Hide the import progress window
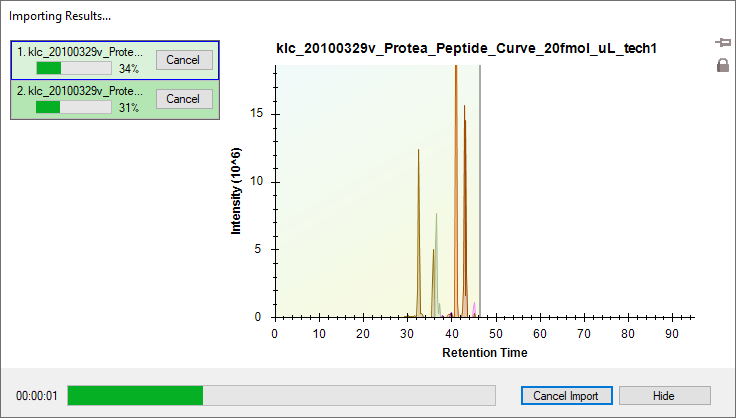The width and height of the screenshot is (736, 418). pyautogui.click(x=665, y=396)
